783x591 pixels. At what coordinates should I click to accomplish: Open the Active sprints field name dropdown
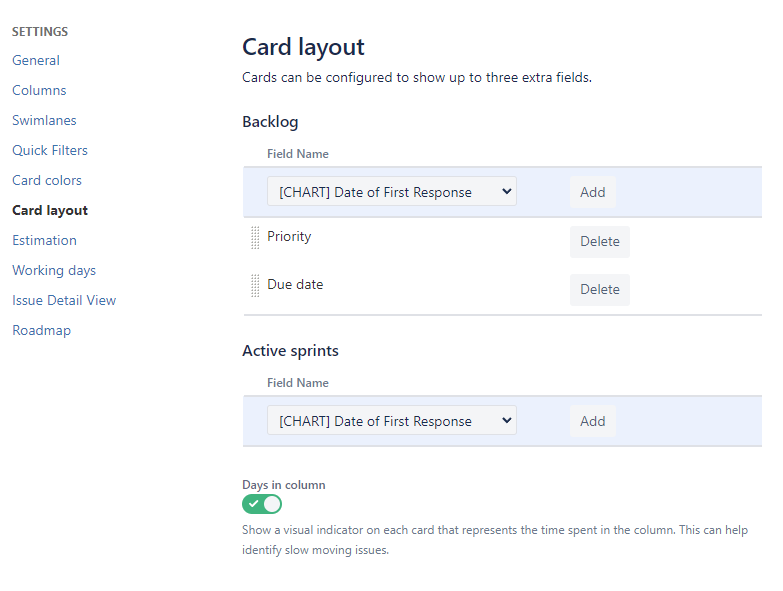(391, 421)
